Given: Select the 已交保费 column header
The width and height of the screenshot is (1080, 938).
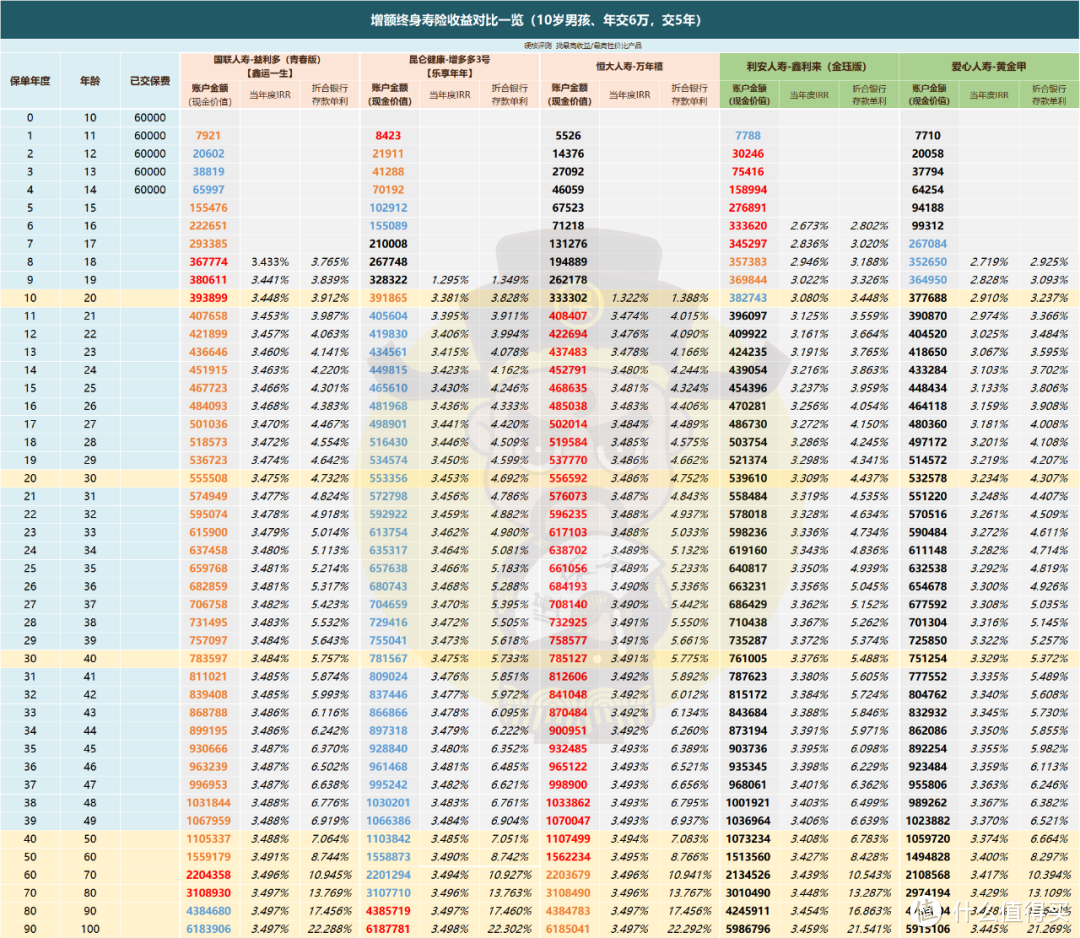Looking at the screenshot, I should point(149,81).
